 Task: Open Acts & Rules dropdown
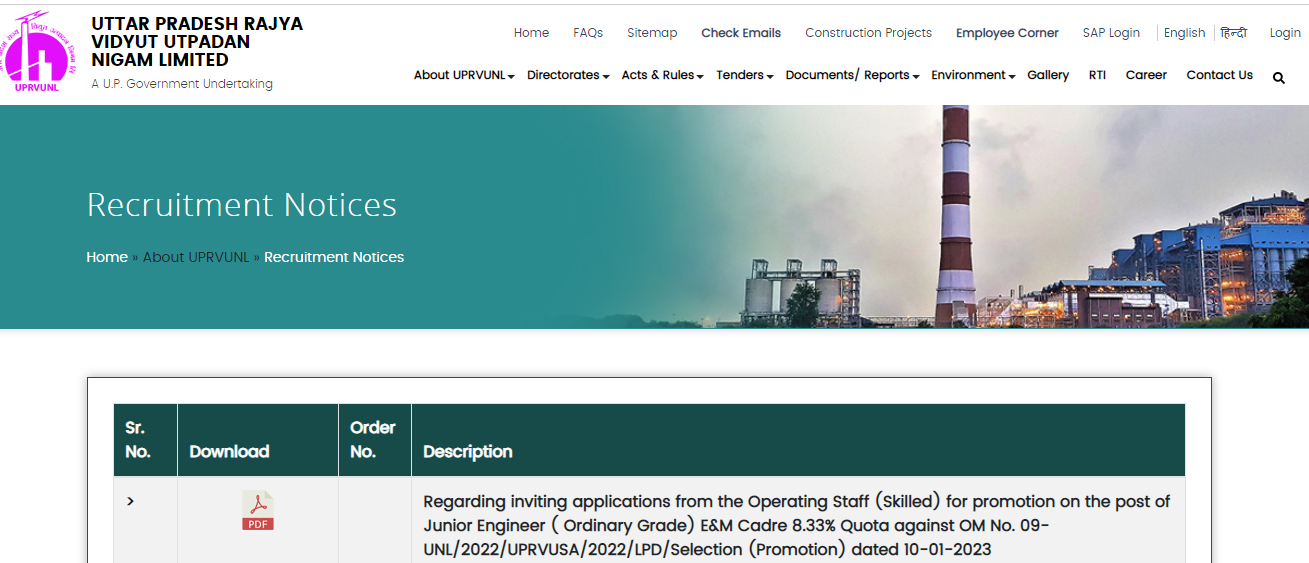pos(662,75)
